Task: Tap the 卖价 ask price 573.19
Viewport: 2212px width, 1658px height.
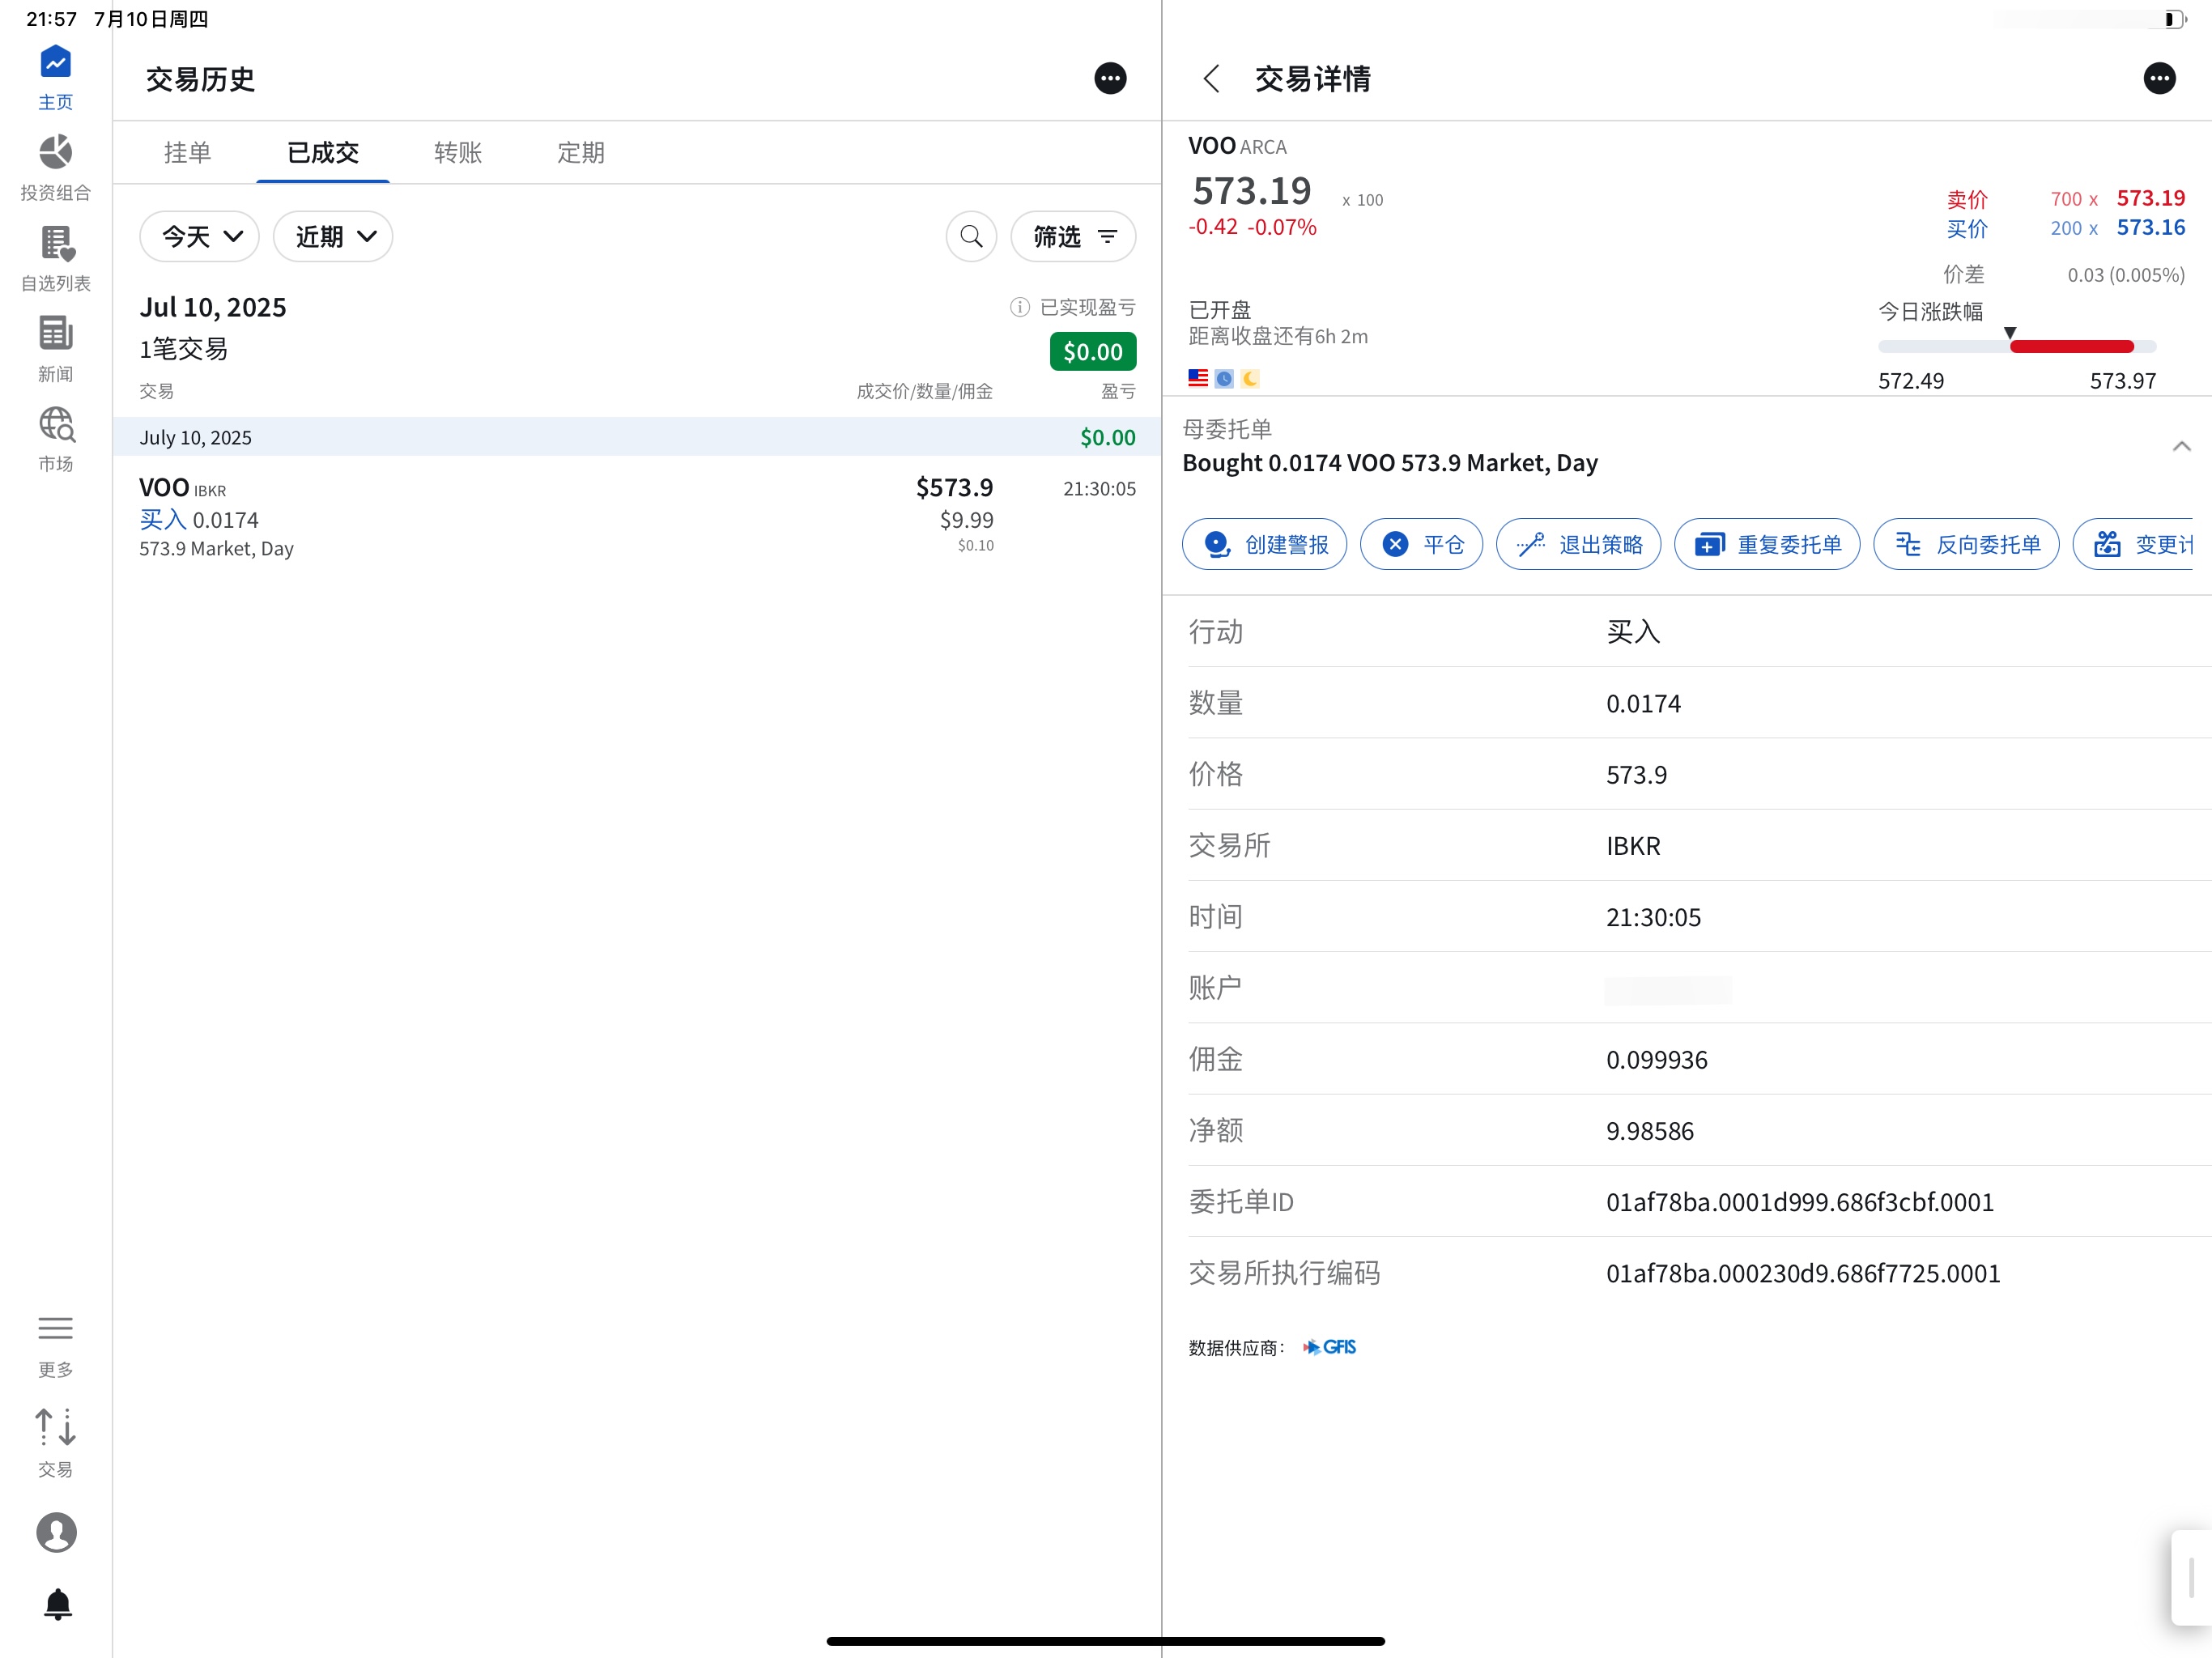Action: point(2150,198)
